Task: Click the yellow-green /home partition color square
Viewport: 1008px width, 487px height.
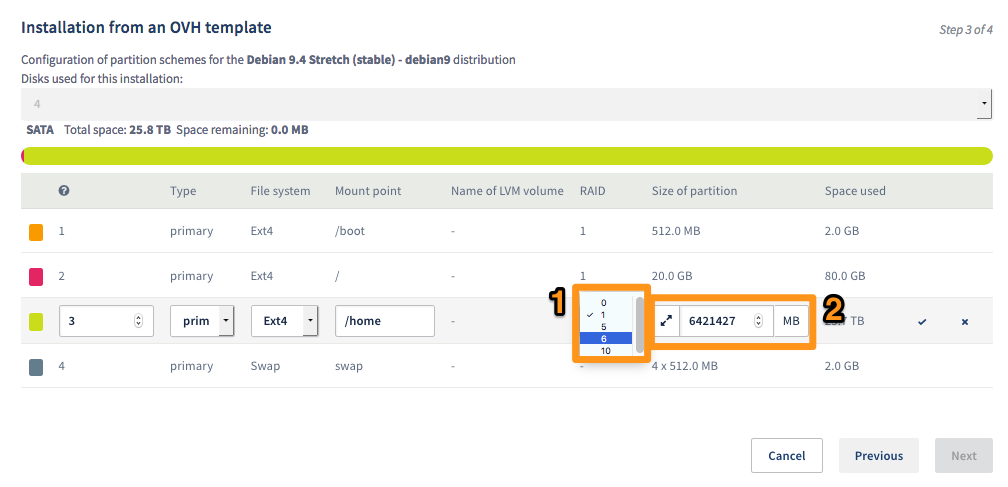Action: (x=36, y=321)
